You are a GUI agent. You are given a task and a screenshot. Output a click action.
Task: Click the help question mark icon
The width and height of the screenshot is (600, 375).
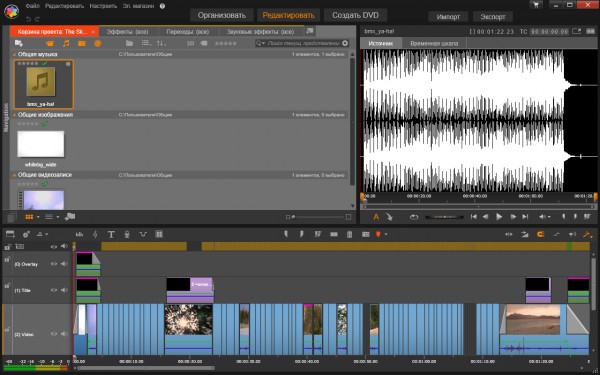(x=162, y=6)
